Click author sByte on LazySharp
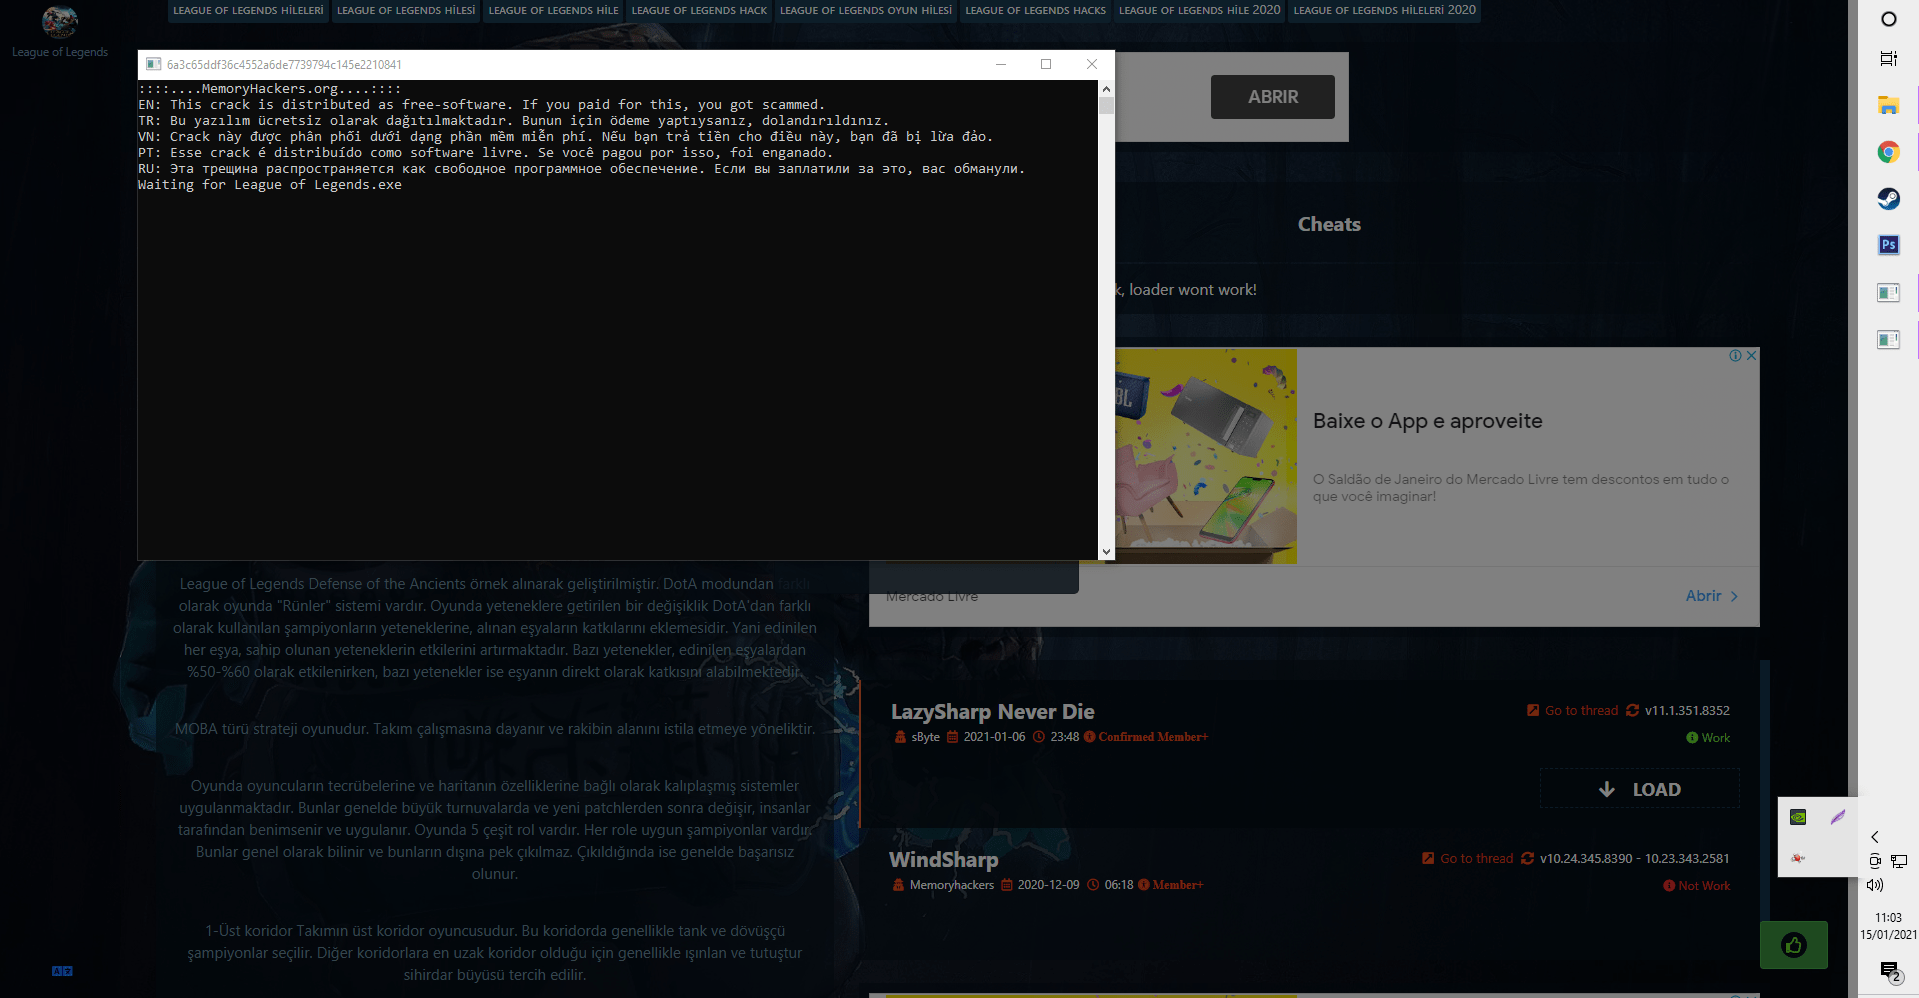The image size is (1919, 998). click(925, 737)
